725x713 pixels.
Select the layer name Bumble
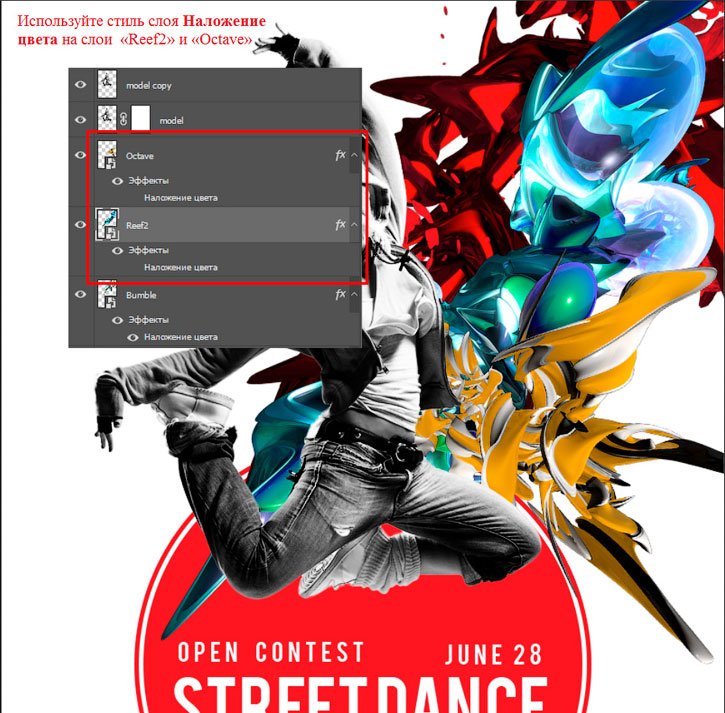pyautogui.click(x=141, y=295)
